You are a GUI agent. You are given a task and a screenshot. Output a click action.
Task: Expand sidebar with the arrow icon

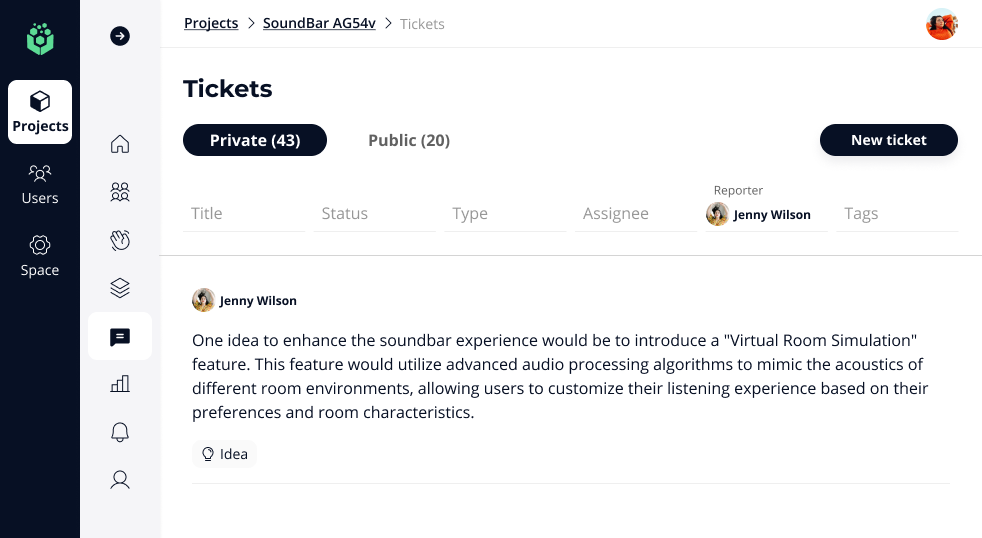pyautogui.click(x=120, y=36)
